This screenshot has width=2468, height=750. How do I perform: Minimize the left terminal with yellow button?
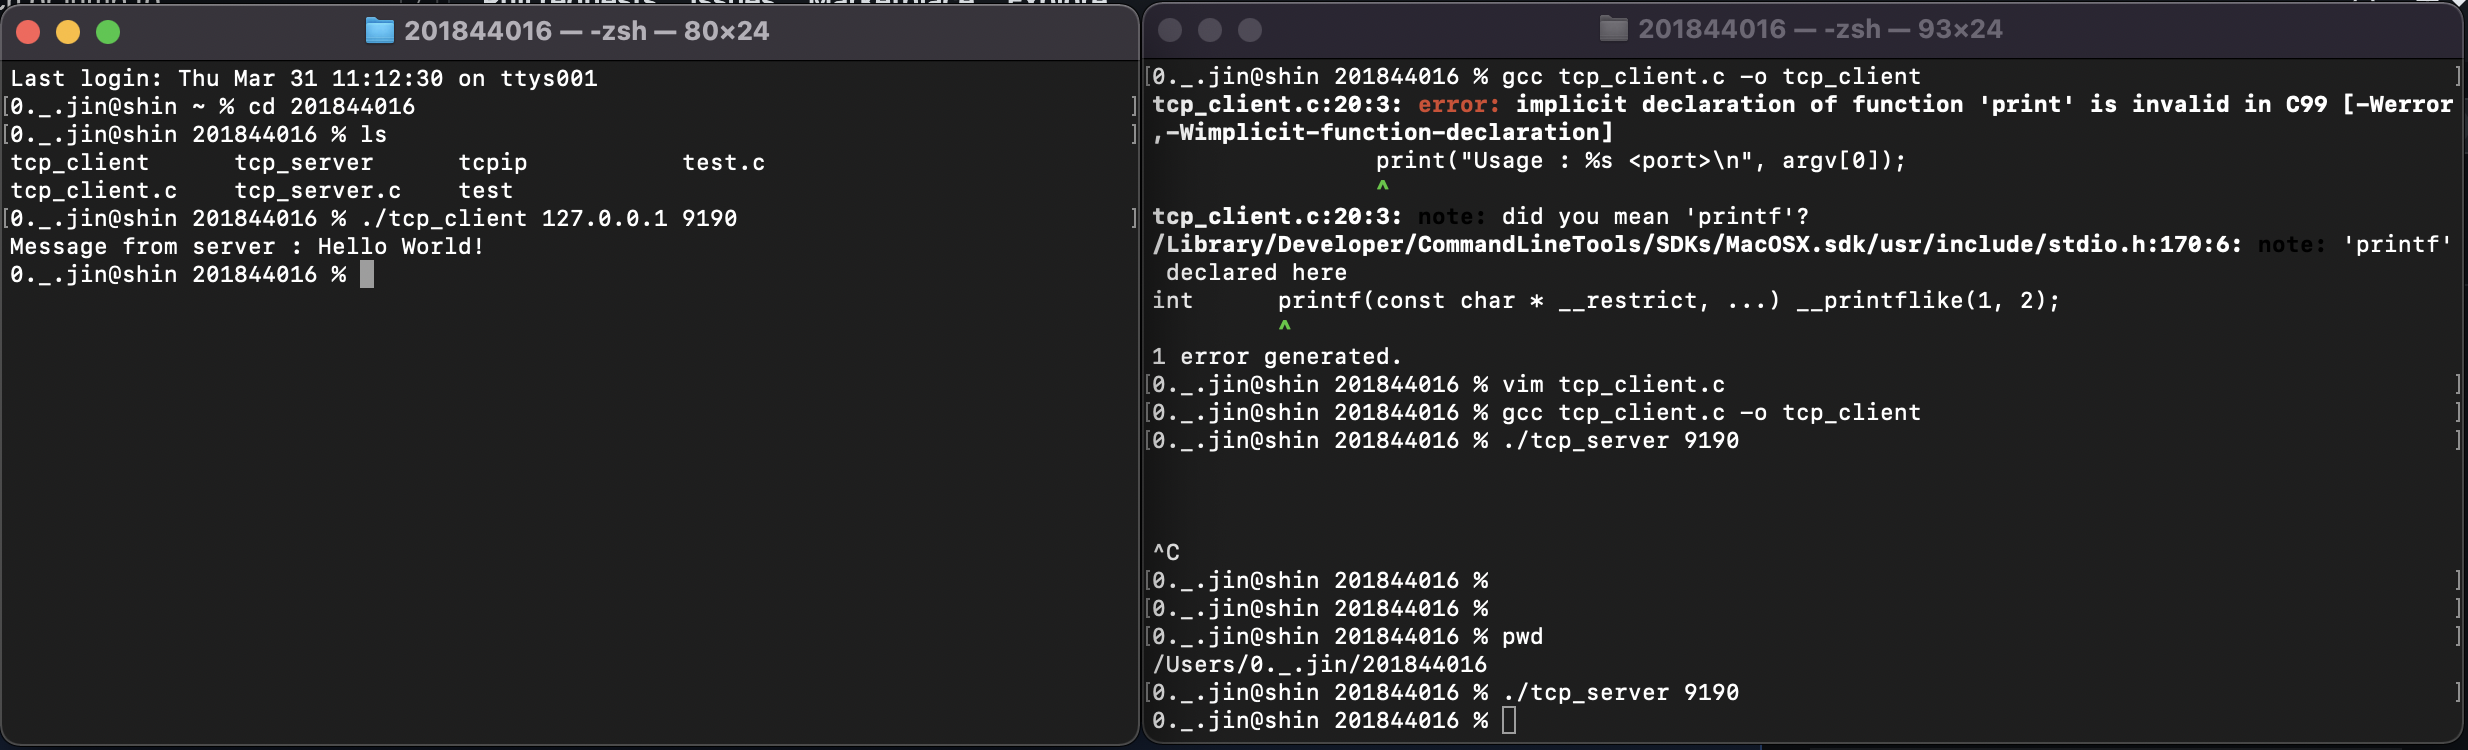(68, 32)
